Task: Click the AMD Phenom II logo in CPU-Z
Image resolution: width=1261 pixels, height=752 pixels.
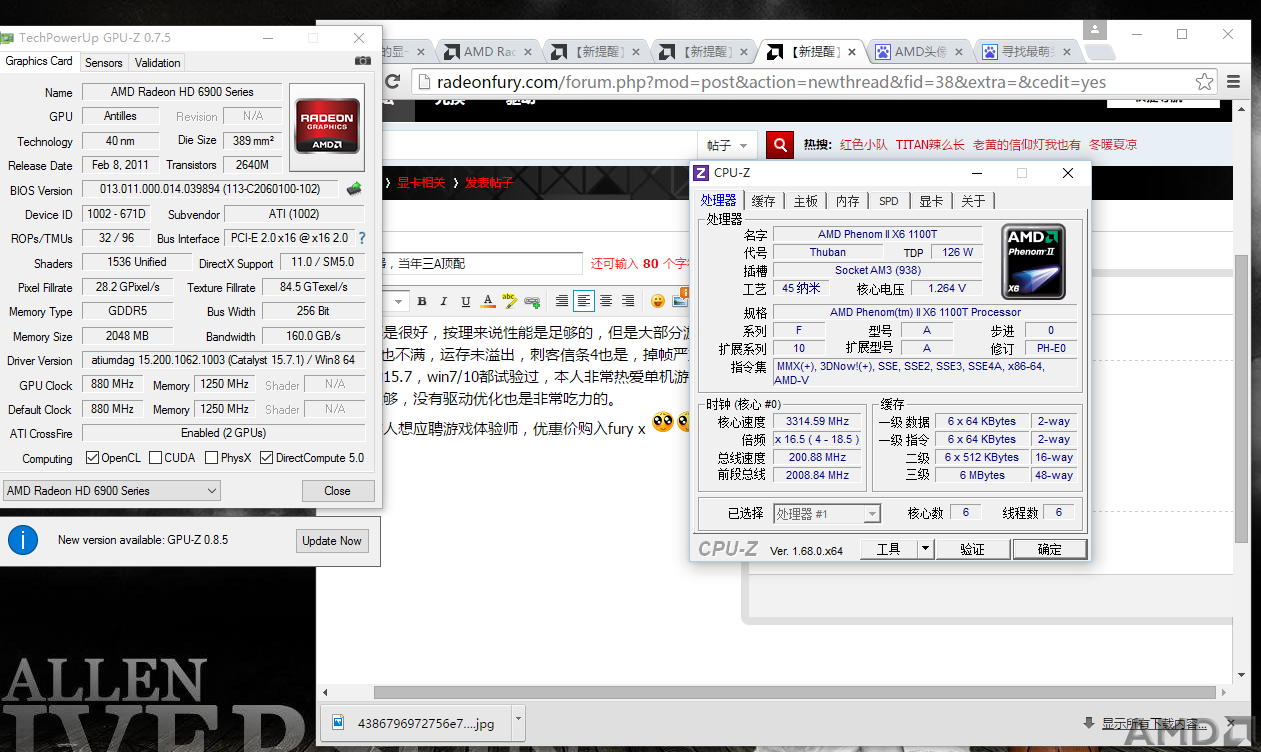Action: [x=1033, y=262]
